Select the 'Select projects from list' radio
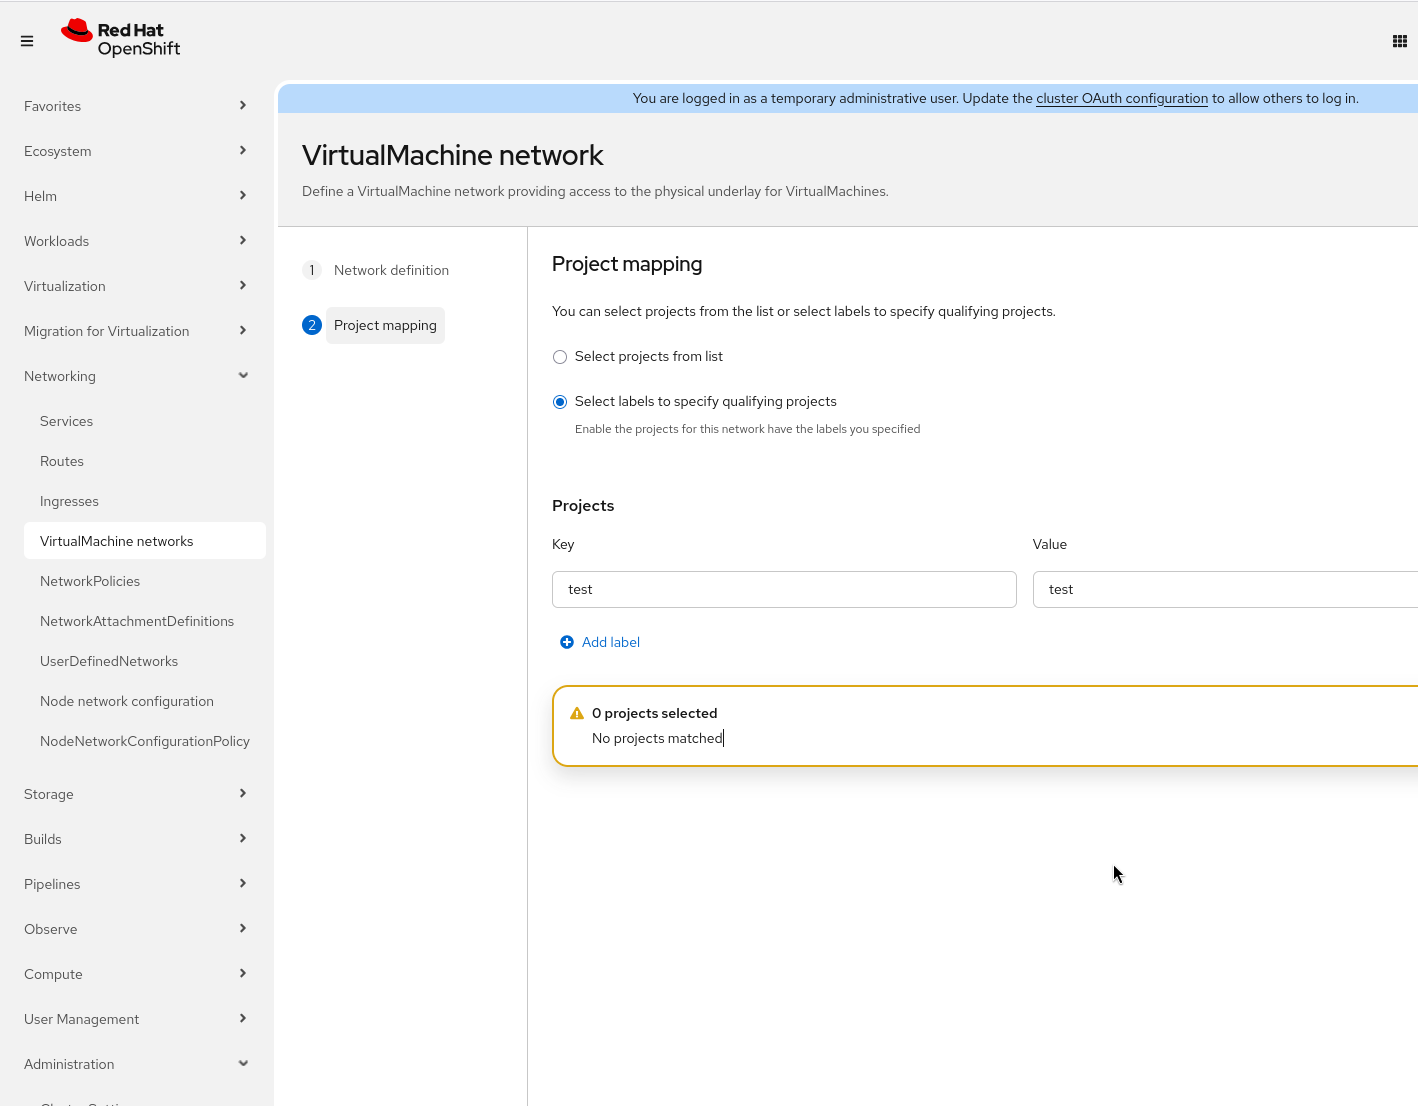 click(x=560, y=357)
